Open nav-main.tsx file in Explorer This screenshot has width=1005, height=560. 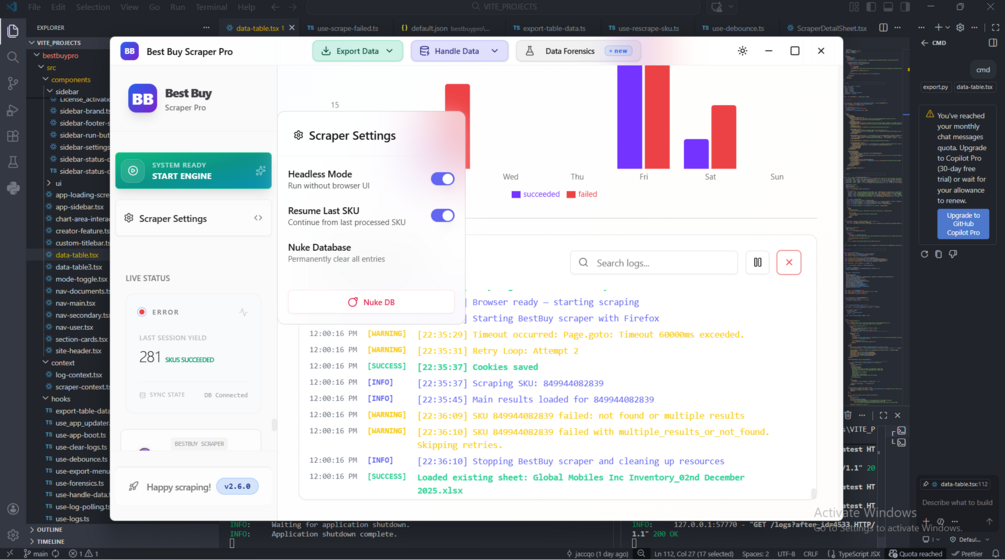click(x=75, y=303)
